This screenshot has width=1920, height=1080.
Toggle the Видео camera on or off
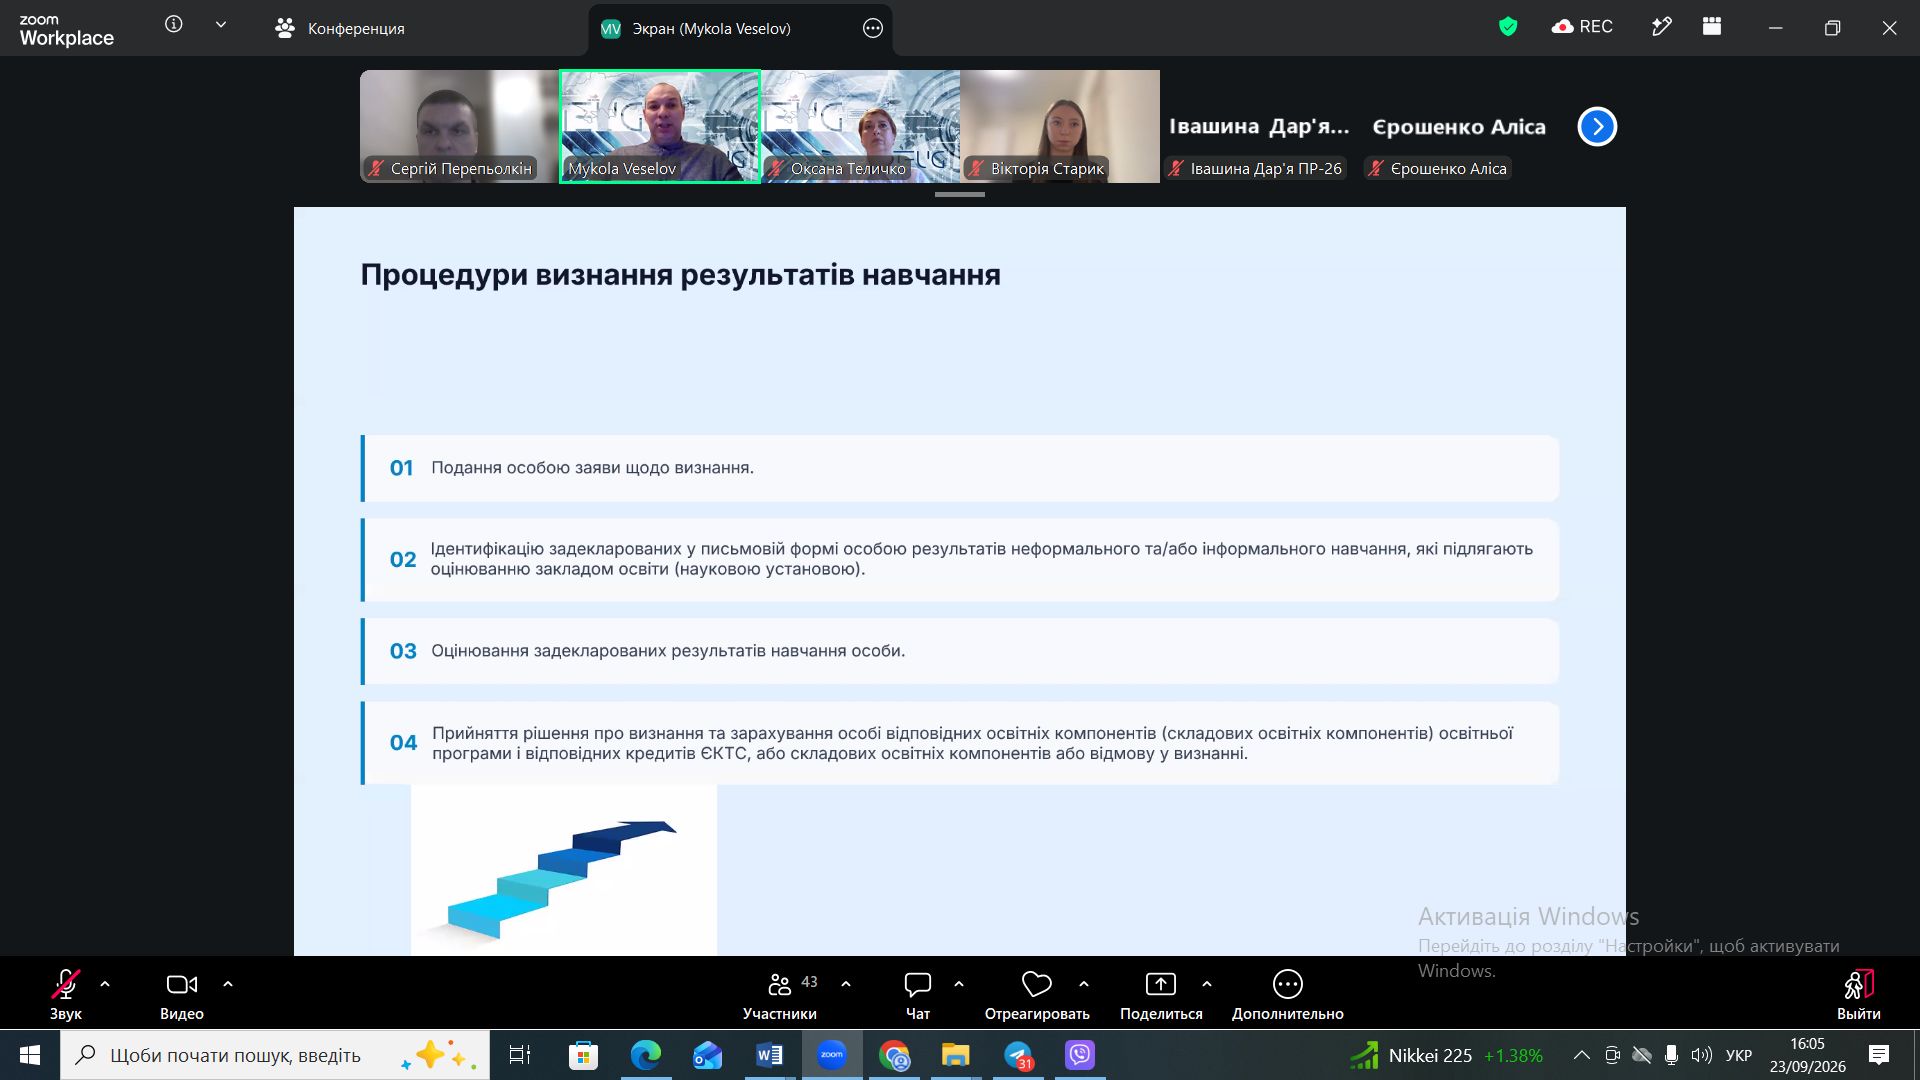click(182, 985)
